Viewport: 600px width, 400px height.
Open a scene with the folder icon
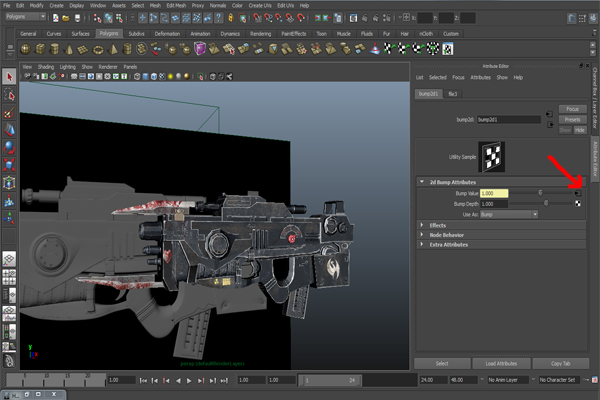click(x=66, y=18)
